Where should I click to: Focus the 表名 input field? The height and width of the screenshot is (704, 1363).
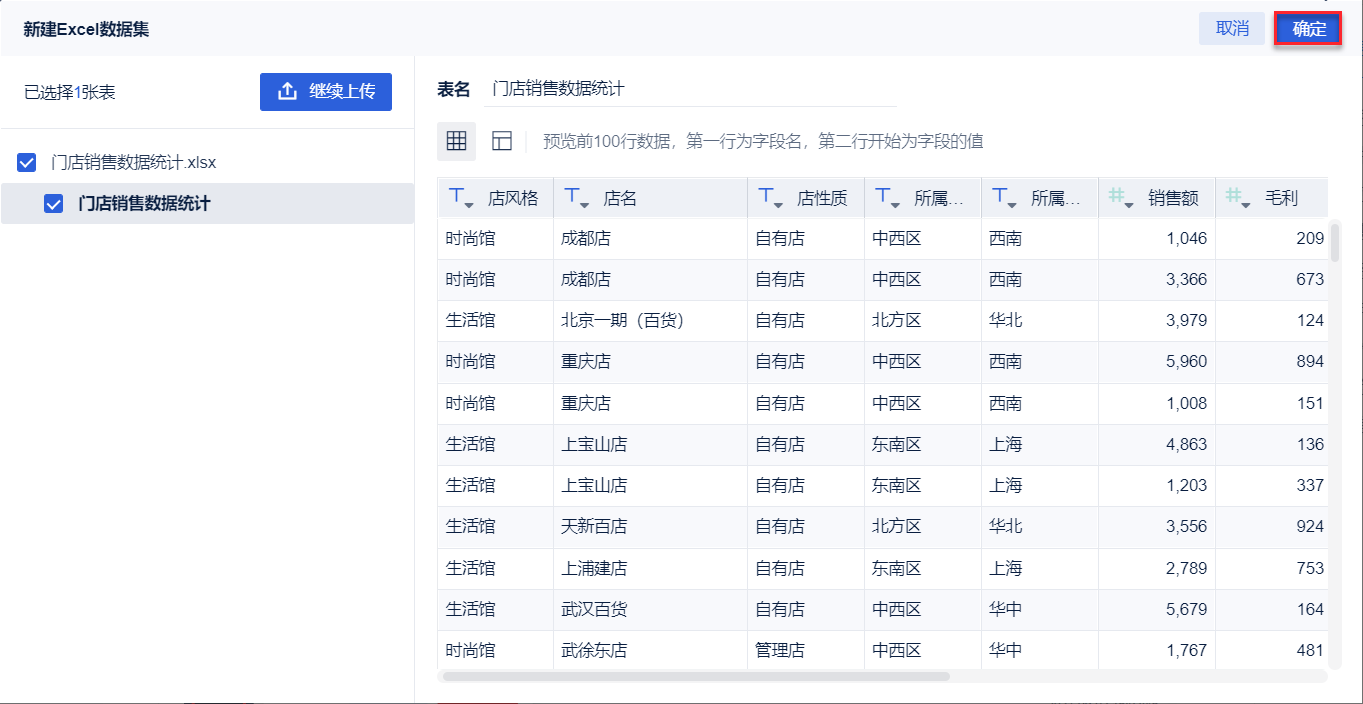point(690,89)
